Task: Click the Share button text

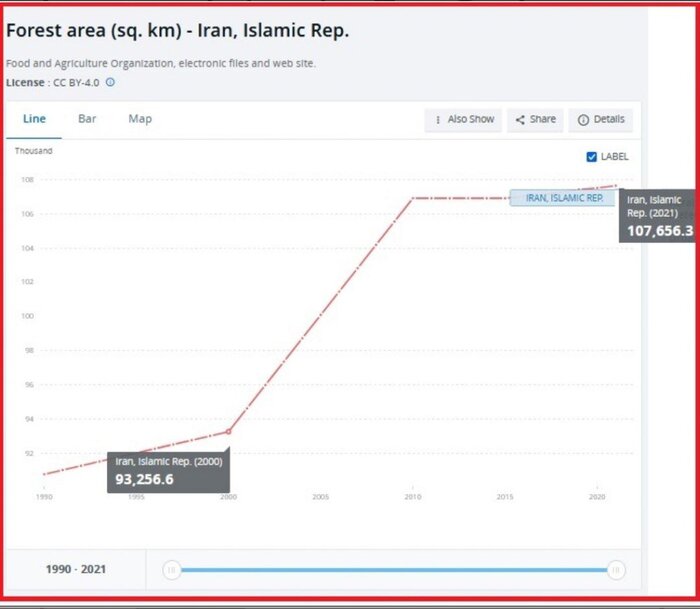Action: tap(543, 120)
